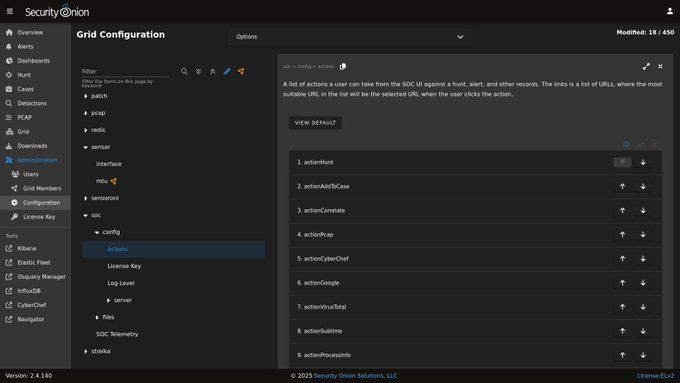Collapse all settings with double-up chevron
This screenshot has height=383, width=680.
point(212,71)
